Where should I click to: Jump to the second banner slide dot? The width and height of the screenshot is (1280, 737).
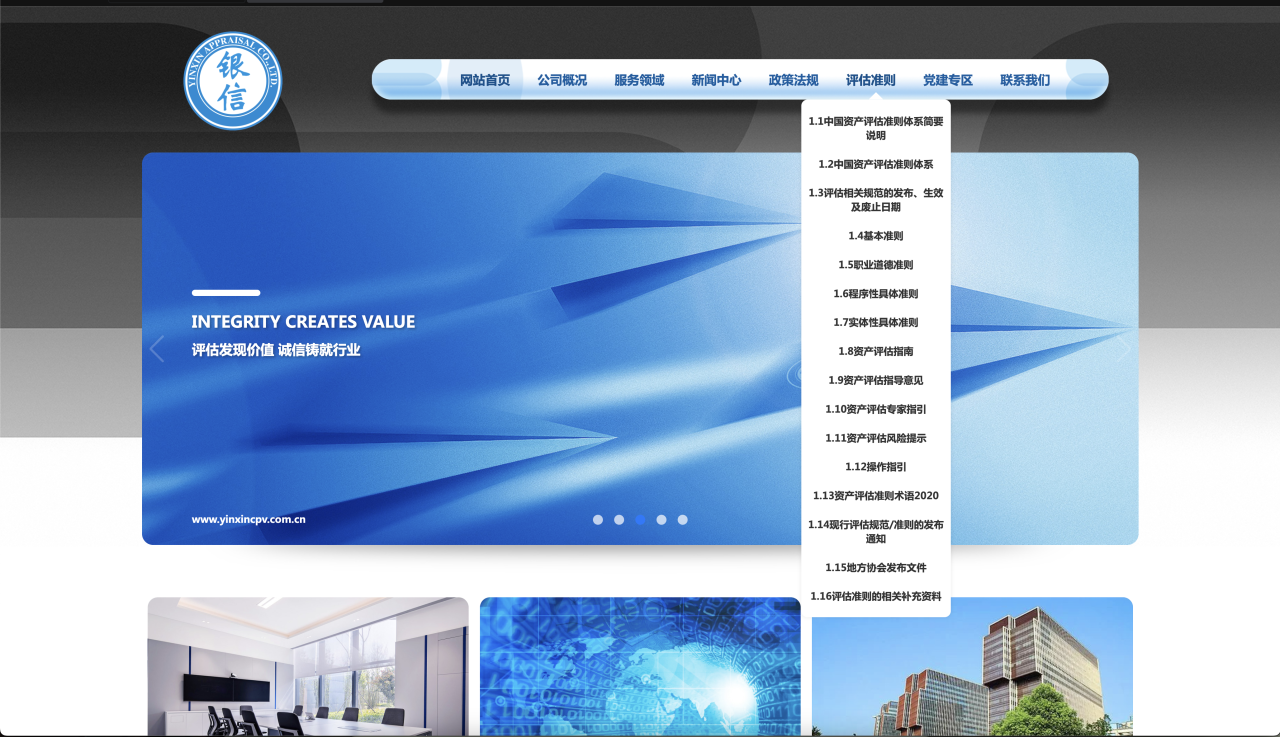click(x=619, y=520)
